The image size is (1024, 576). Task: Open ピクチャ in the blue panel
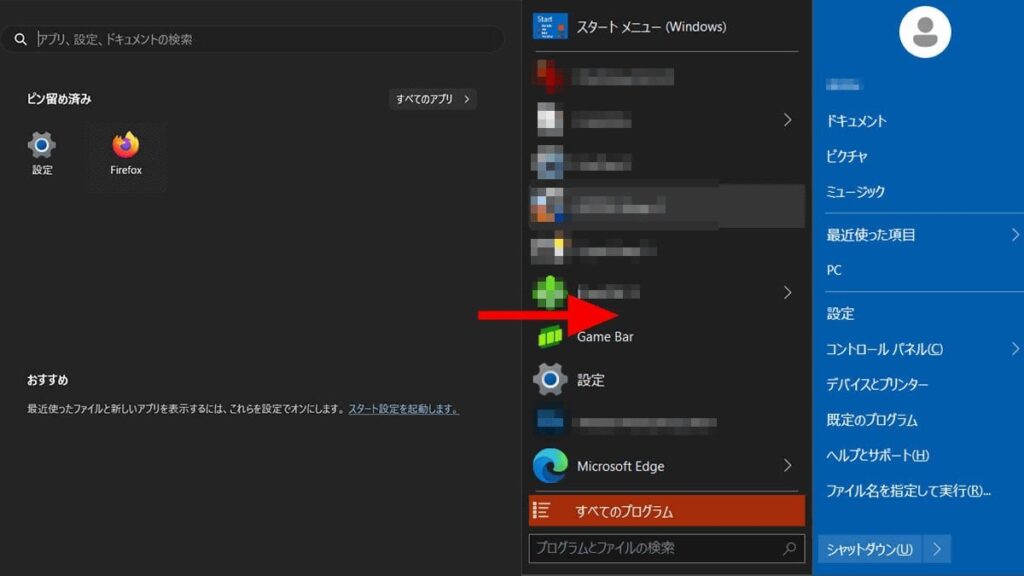click(847, 156)
